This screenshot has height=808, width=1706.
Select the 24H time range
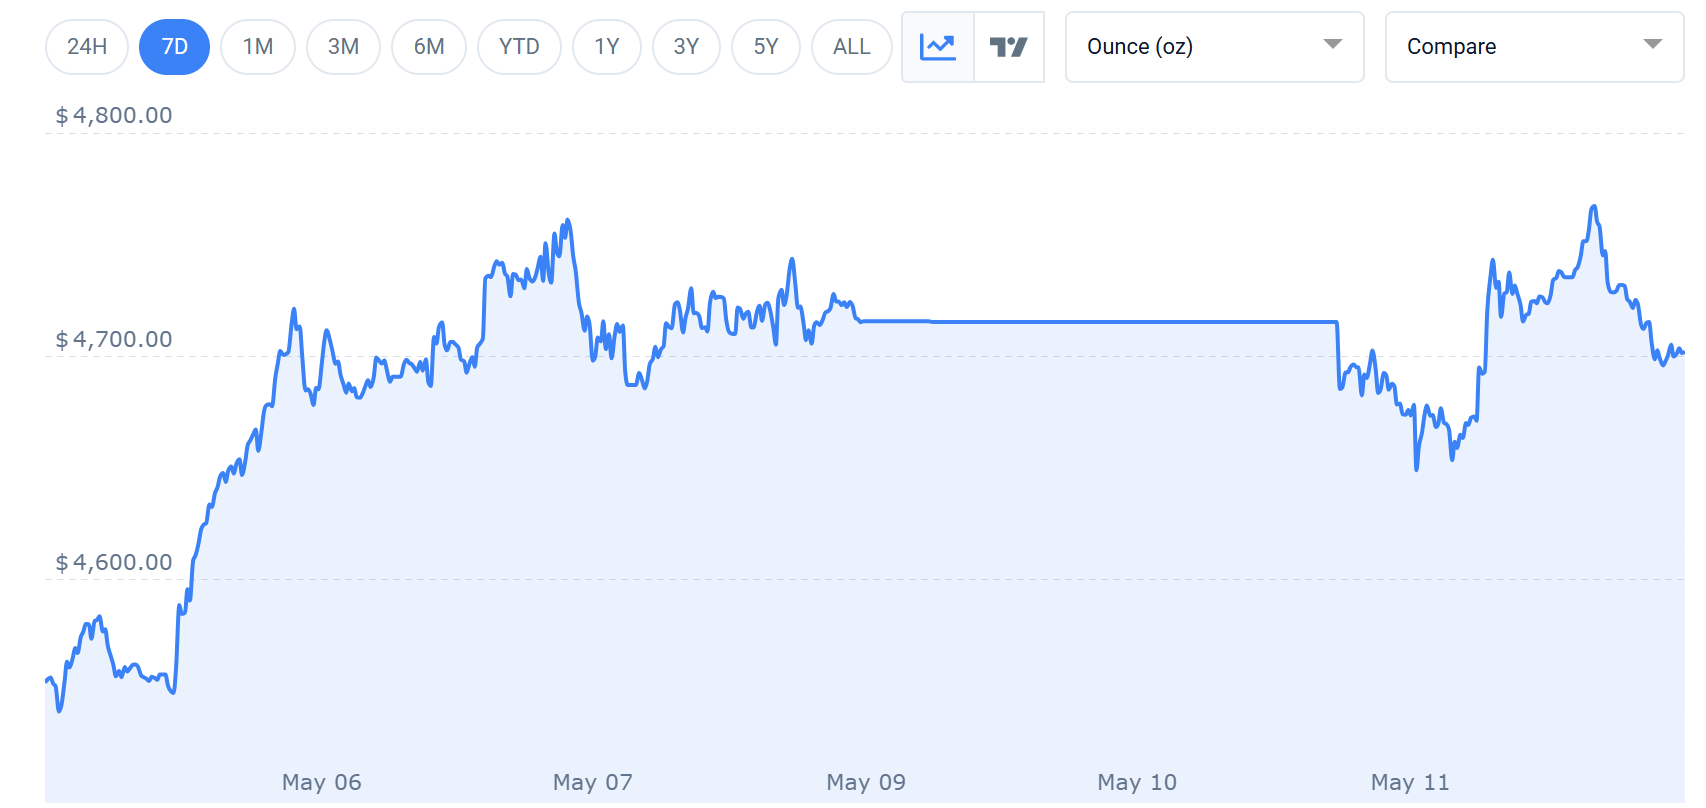tap(87, 47)
